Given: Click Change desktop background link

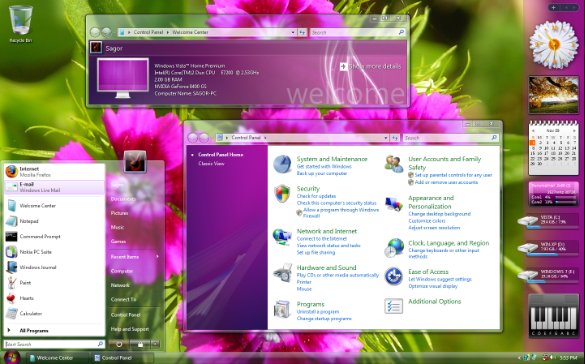Looking at the screenshot, I should click(439, 214).
